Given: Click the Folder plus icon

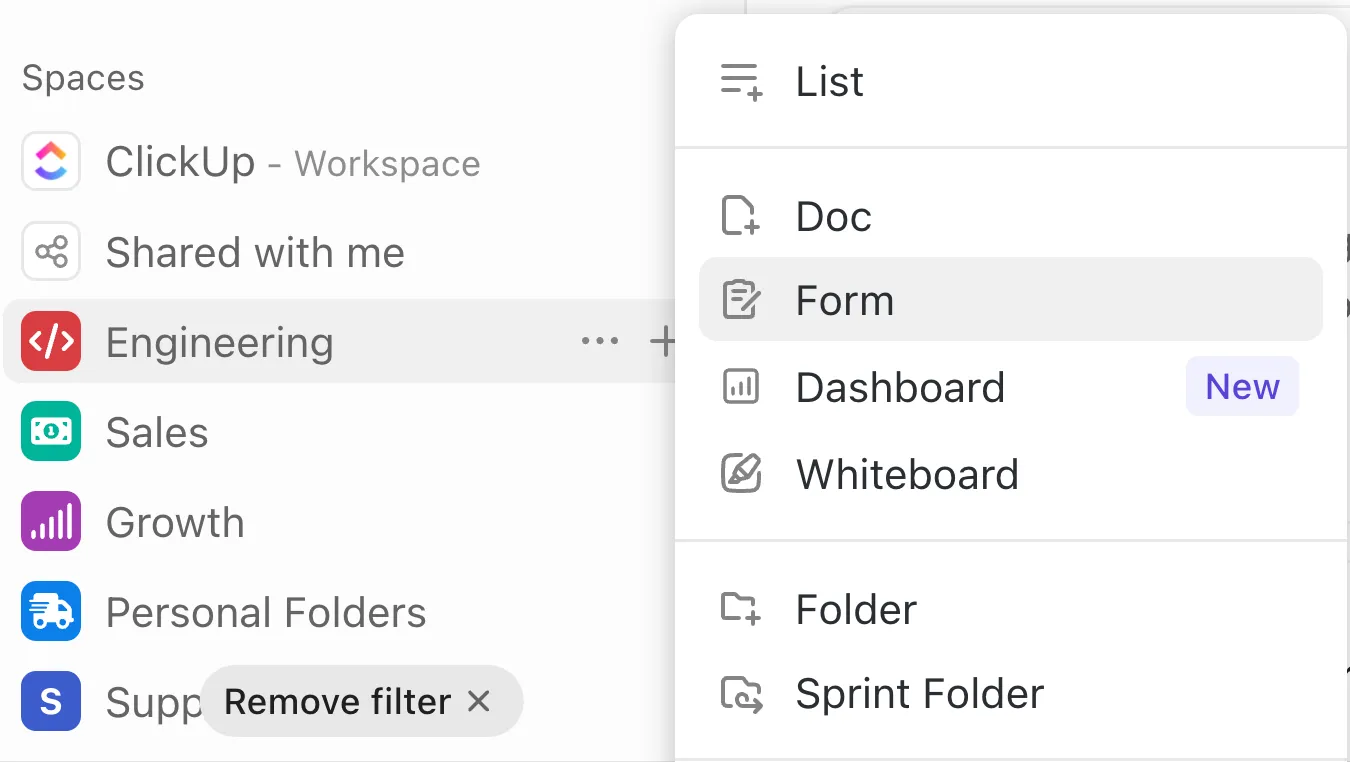Looking at the screenshot, I should pyautogui.click(x=741, y=609).
